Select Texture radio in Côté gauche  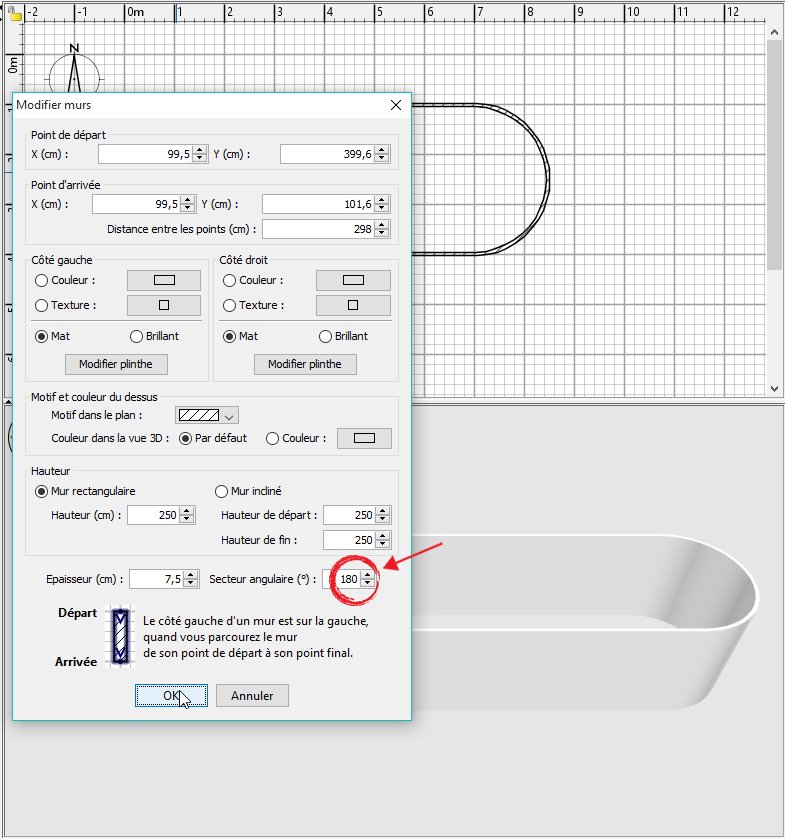tap(41, 306)
